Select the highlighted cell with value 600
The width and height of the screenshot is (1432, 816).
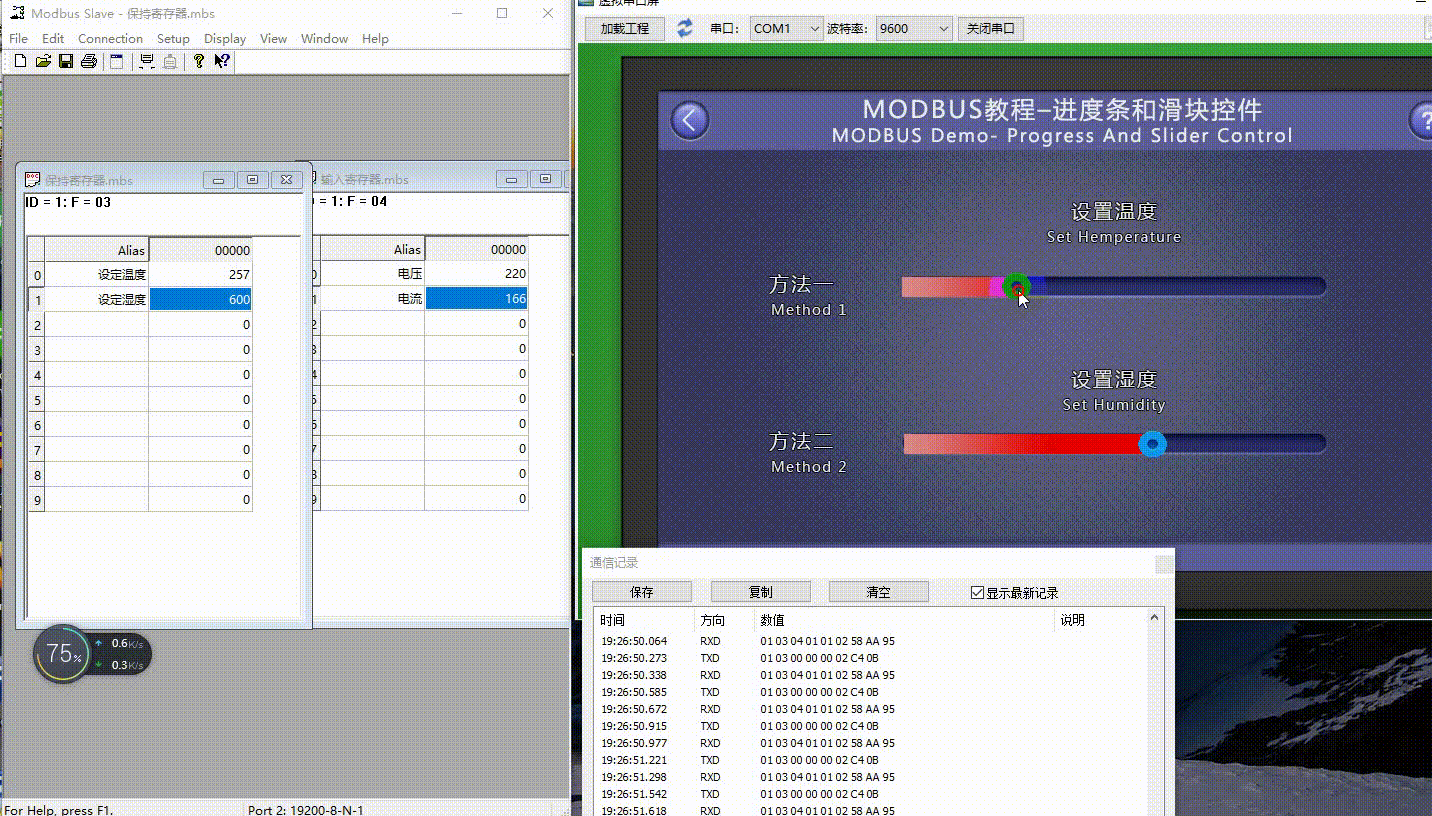200,299
